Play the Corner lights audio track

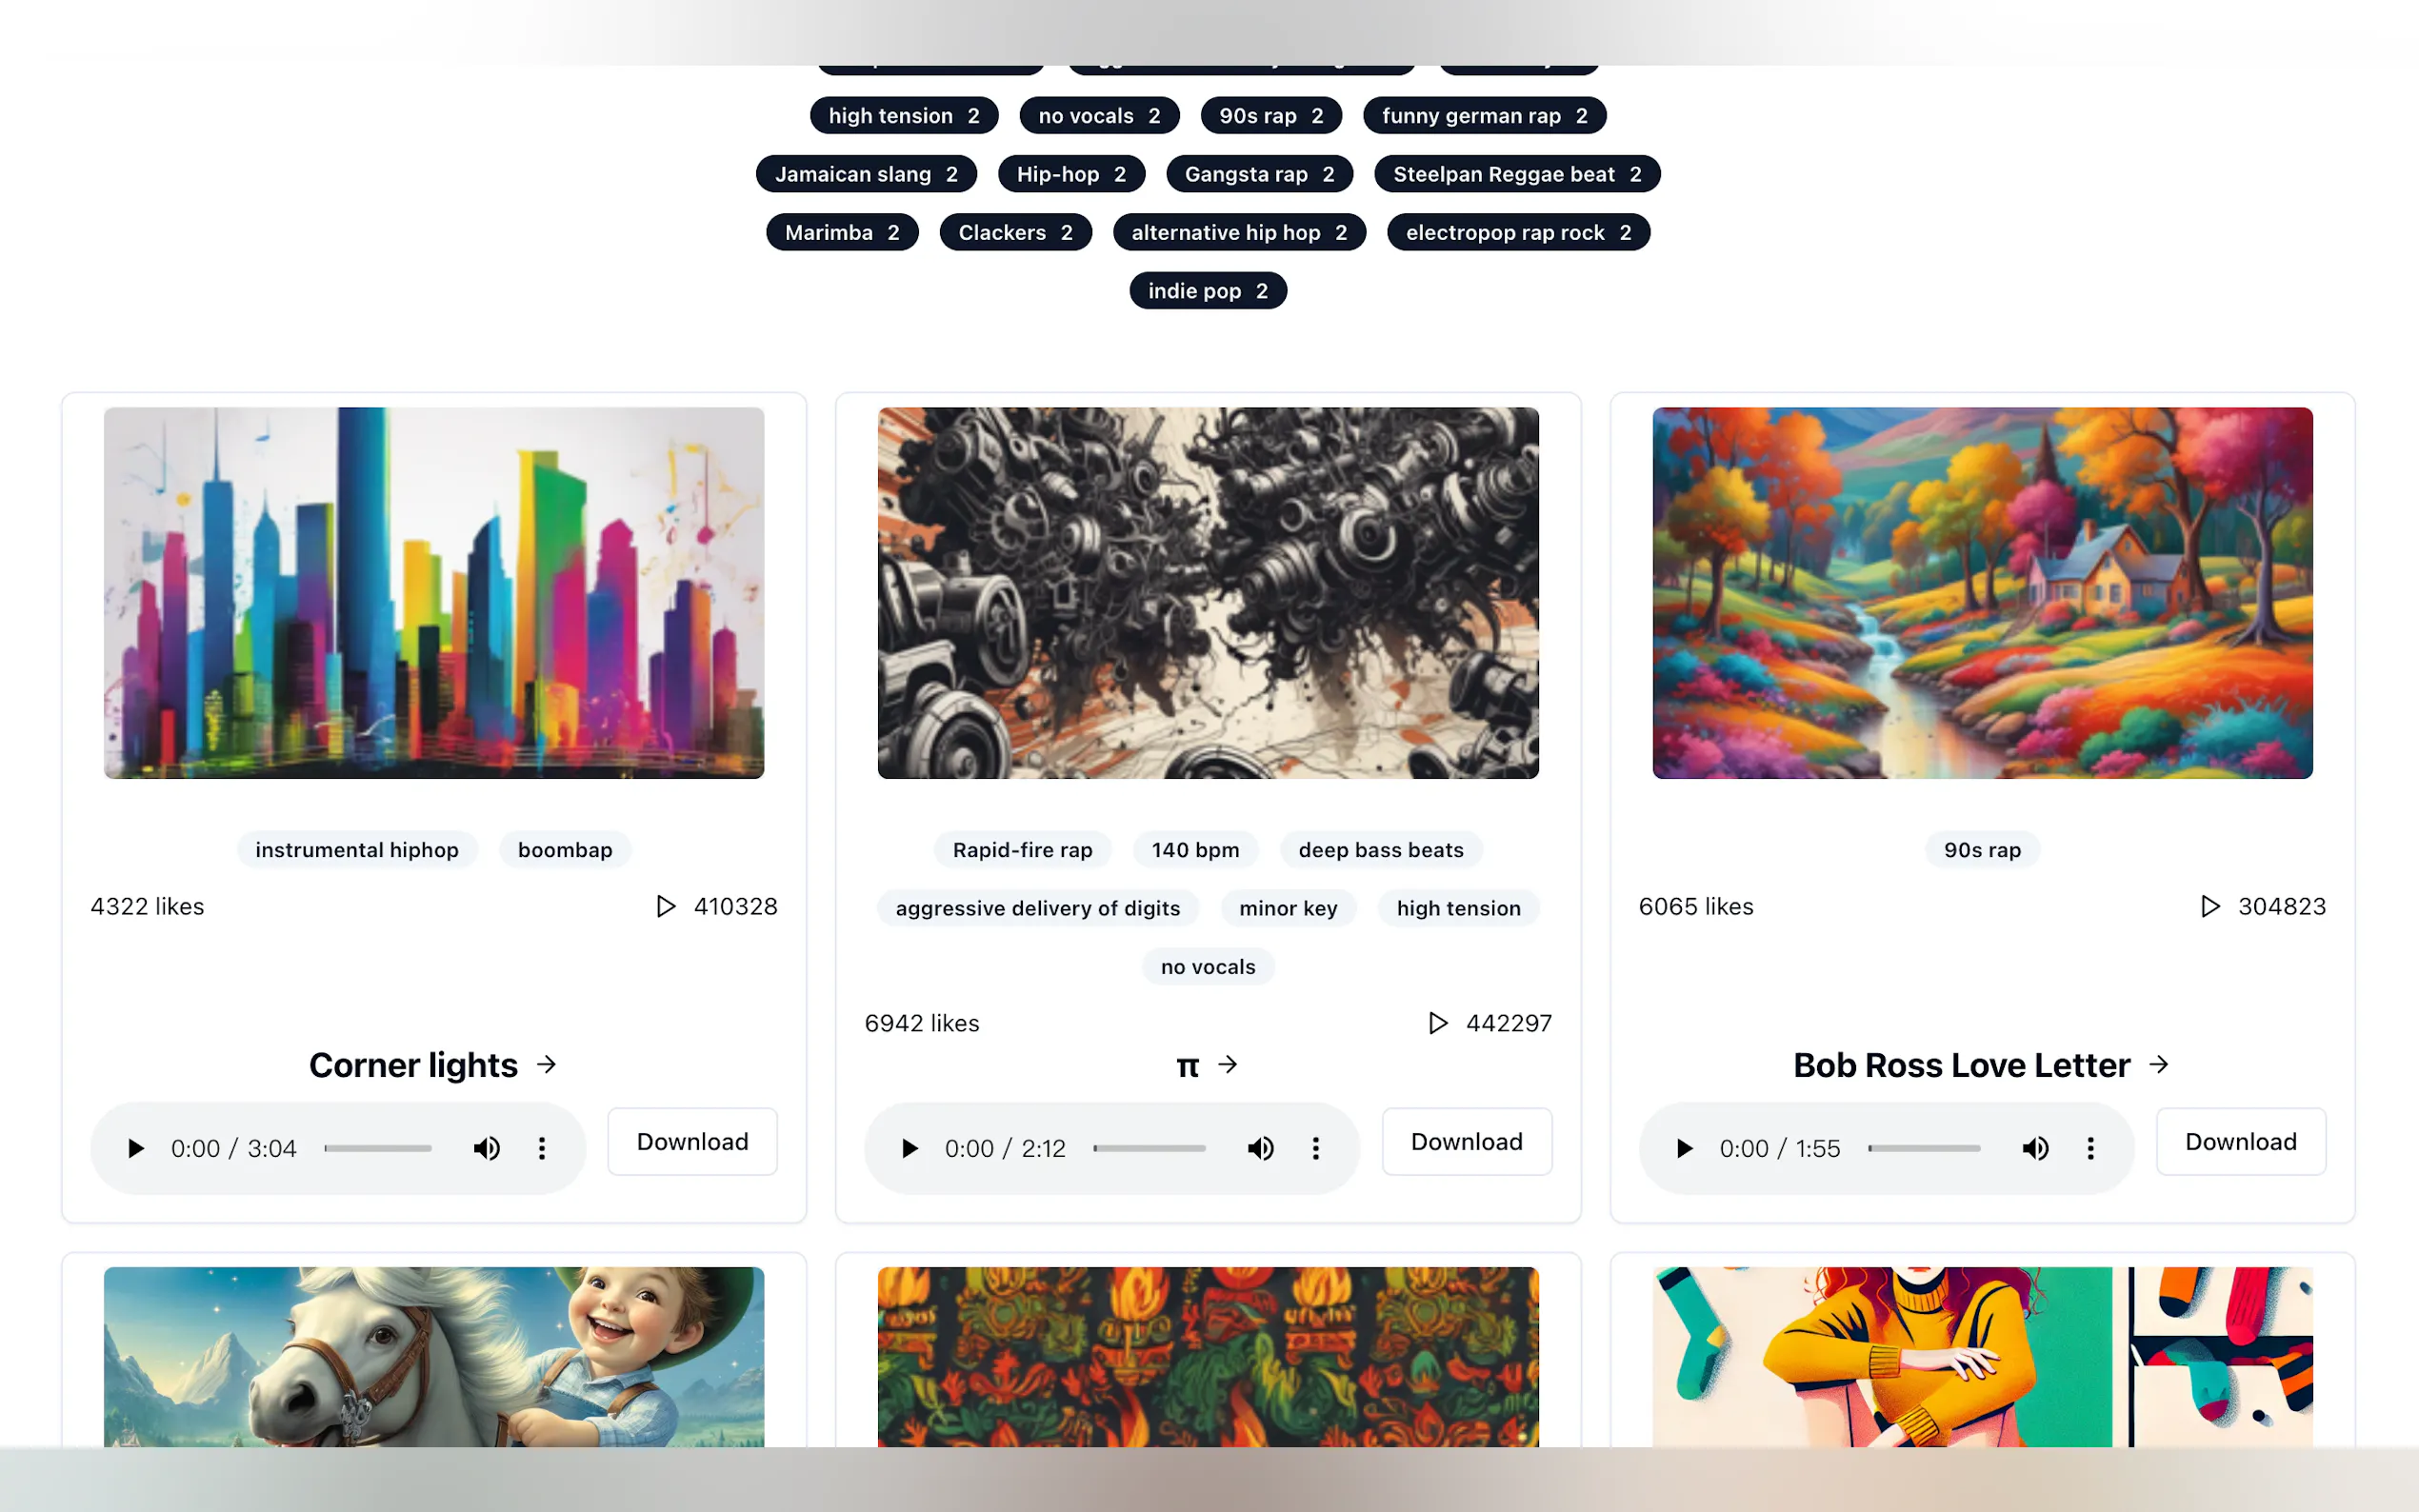coord(136,1148)
